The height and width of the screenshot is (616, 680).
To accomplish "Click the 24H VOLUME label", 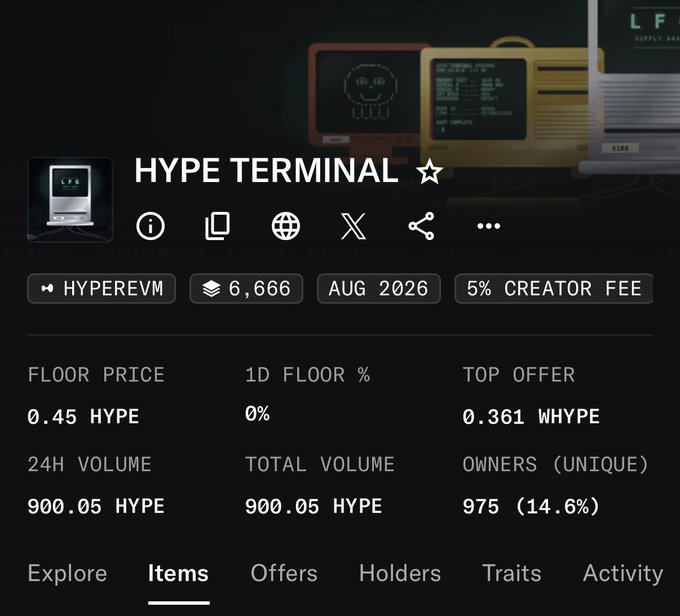I will (90, 465).
